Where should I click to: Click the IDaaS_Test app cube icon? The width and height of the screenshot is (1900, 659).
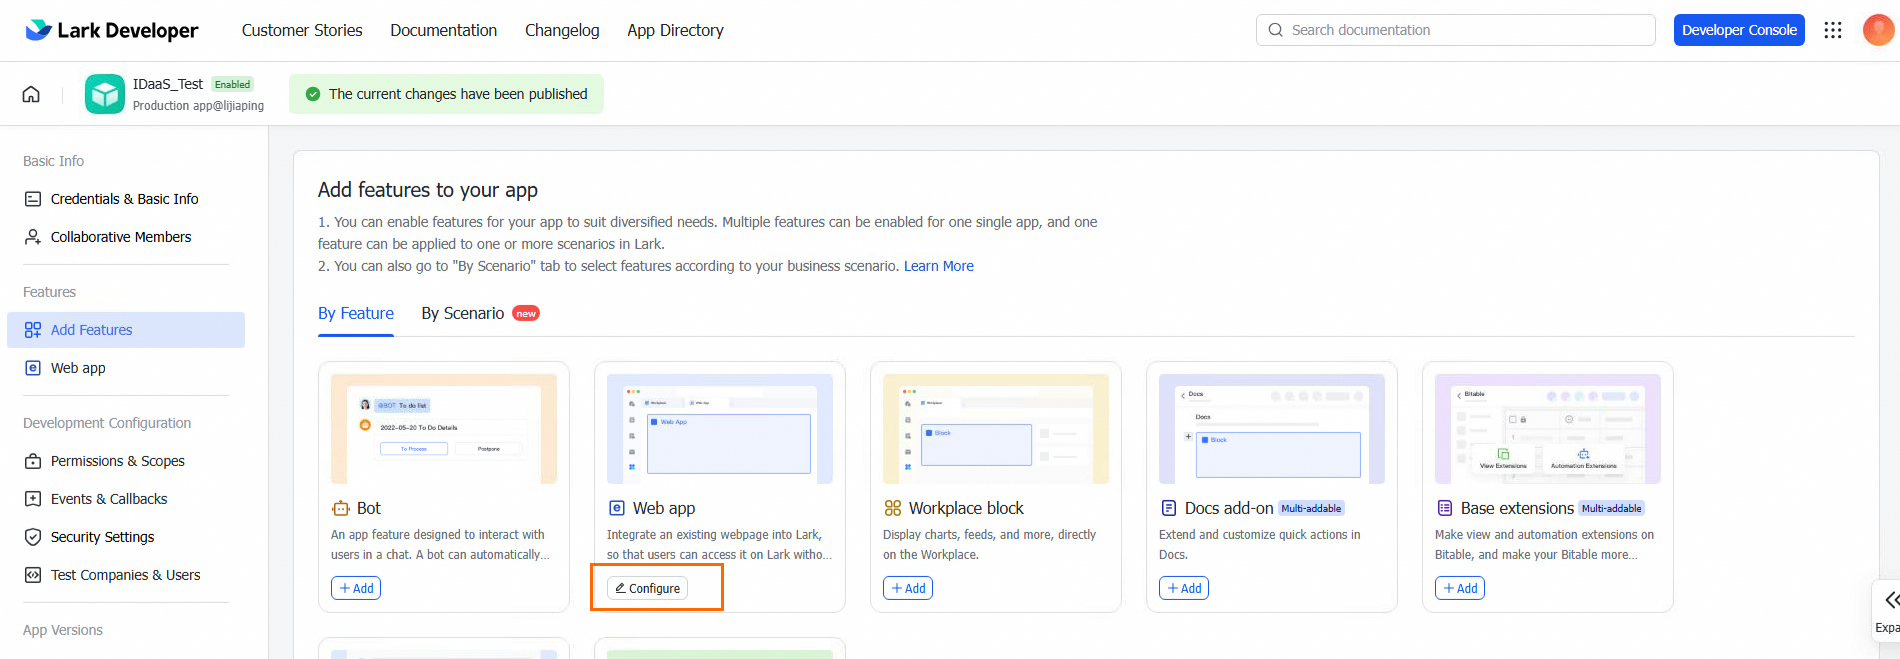[105, 94]
